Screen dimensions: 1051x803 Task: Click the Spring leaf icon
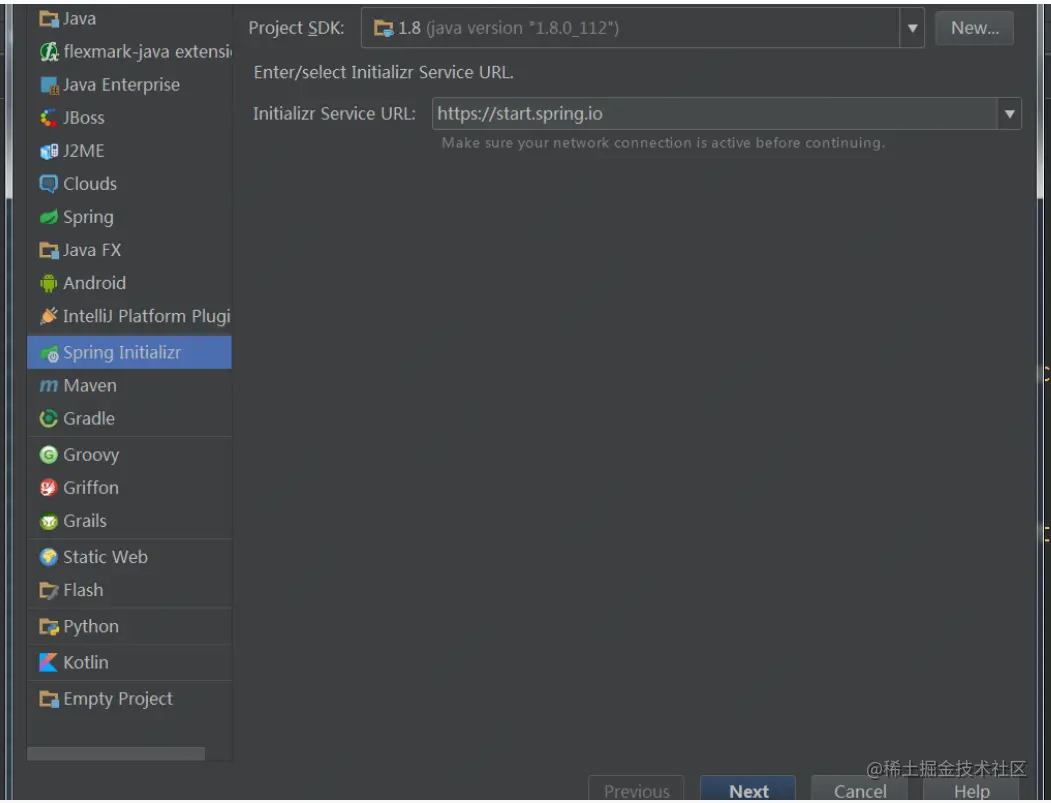[x=49, y=217]
